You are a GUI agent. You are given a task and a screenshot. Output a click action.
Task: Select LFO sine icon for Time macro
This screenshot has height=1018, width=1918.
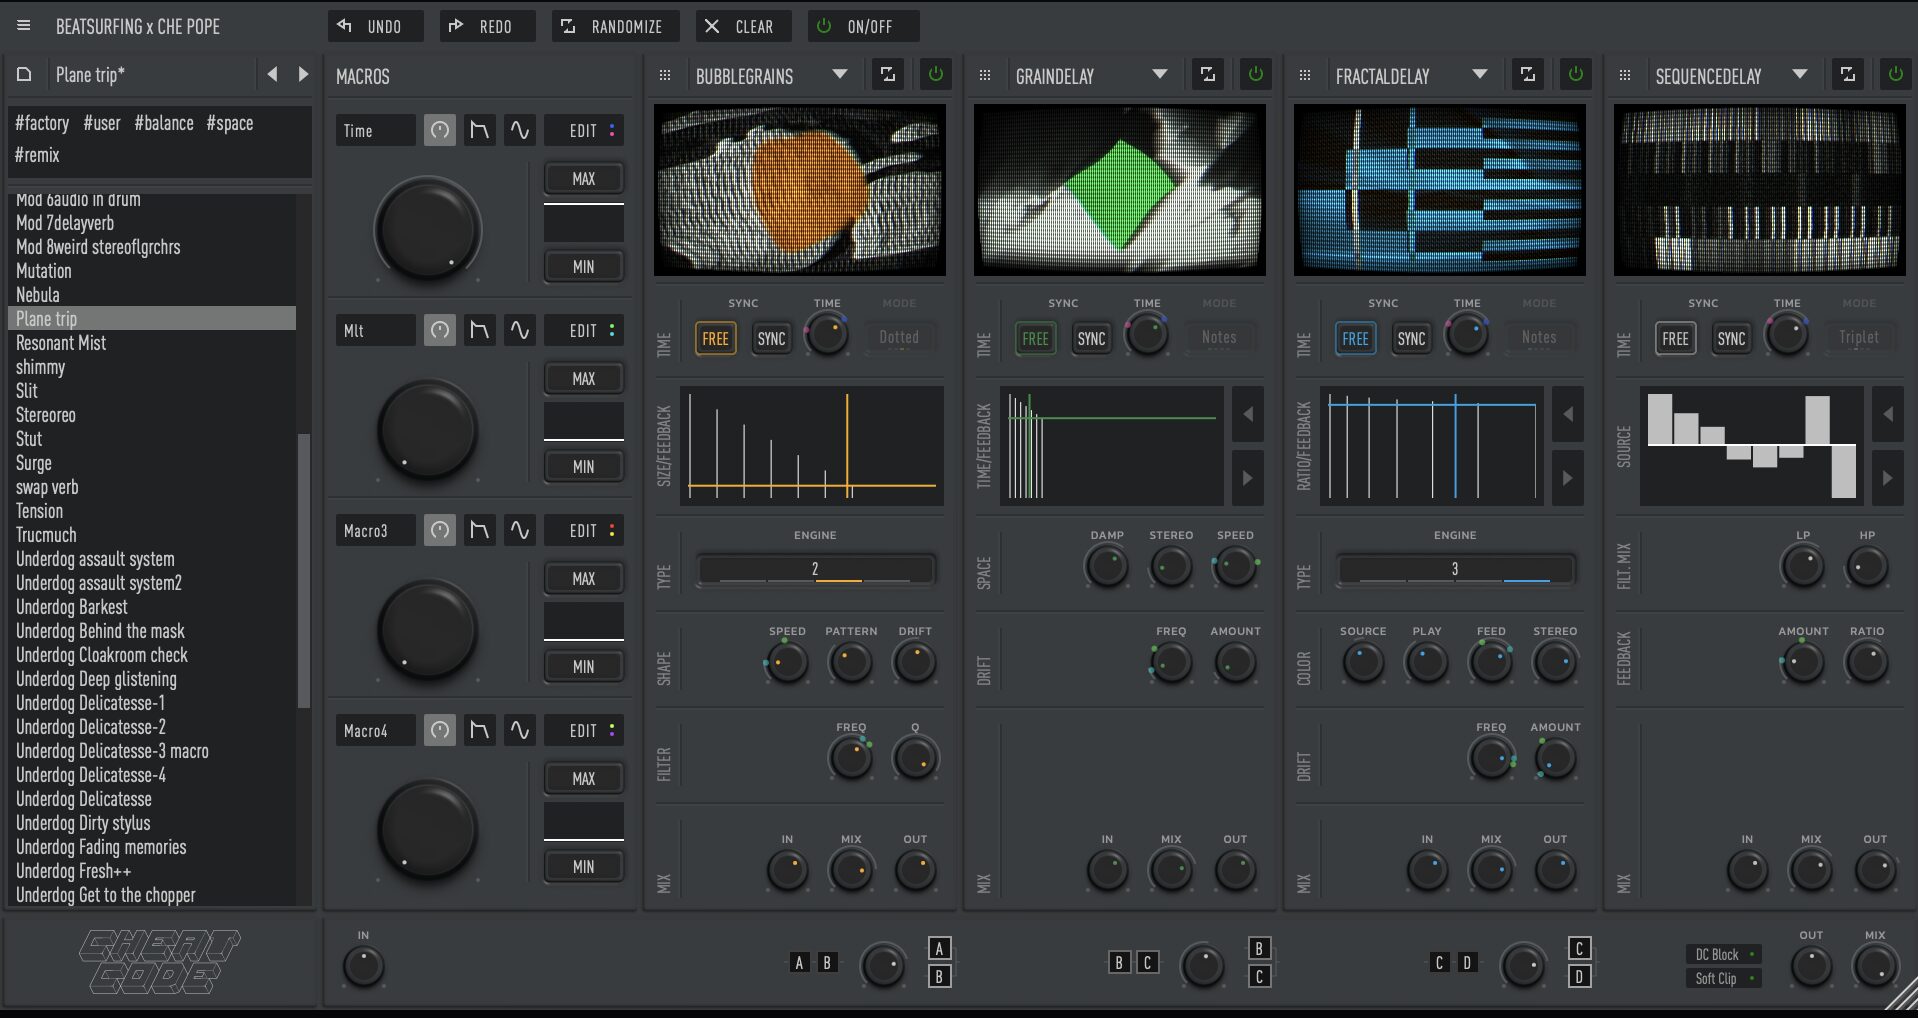pyautogui.click(x=520, y=130)
